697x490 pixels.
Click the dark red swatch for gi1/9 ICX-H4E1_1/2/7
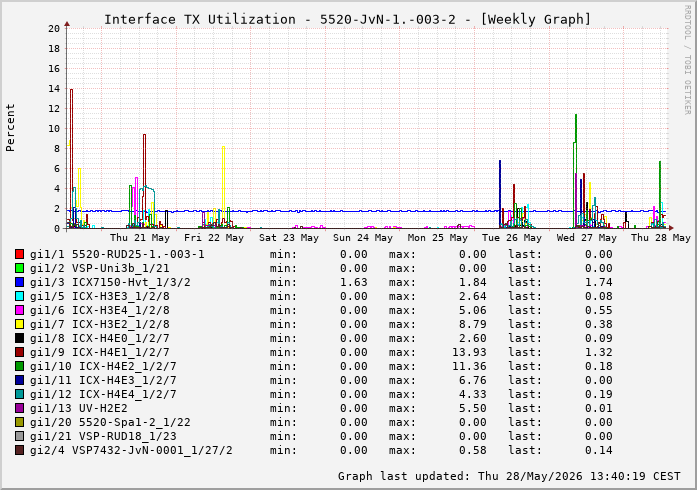(19, 352)
